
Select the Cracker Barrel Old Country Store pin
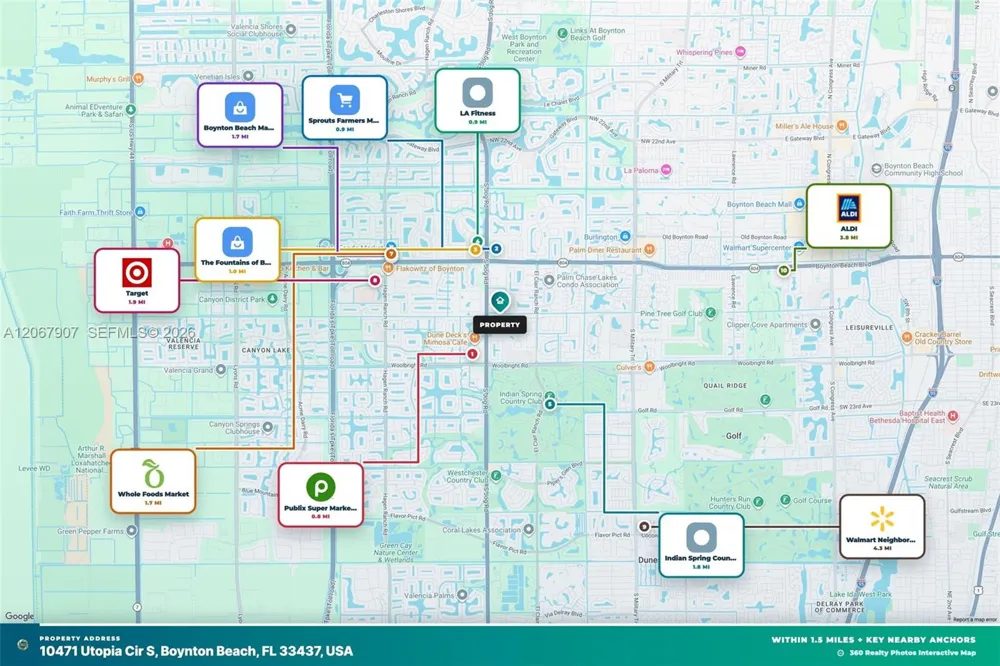click(x=906, y=337)
